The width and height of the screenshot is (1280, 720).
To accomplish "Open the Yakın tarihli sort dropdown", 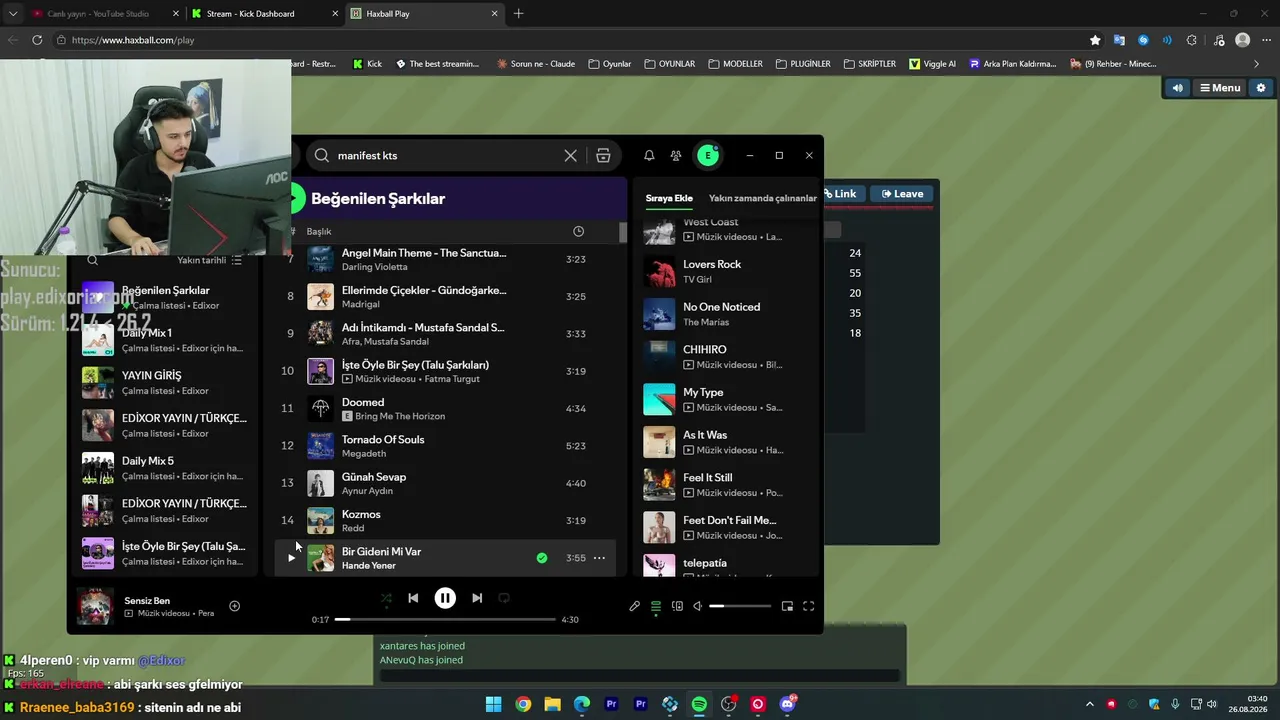I will (x=209, y=260).
